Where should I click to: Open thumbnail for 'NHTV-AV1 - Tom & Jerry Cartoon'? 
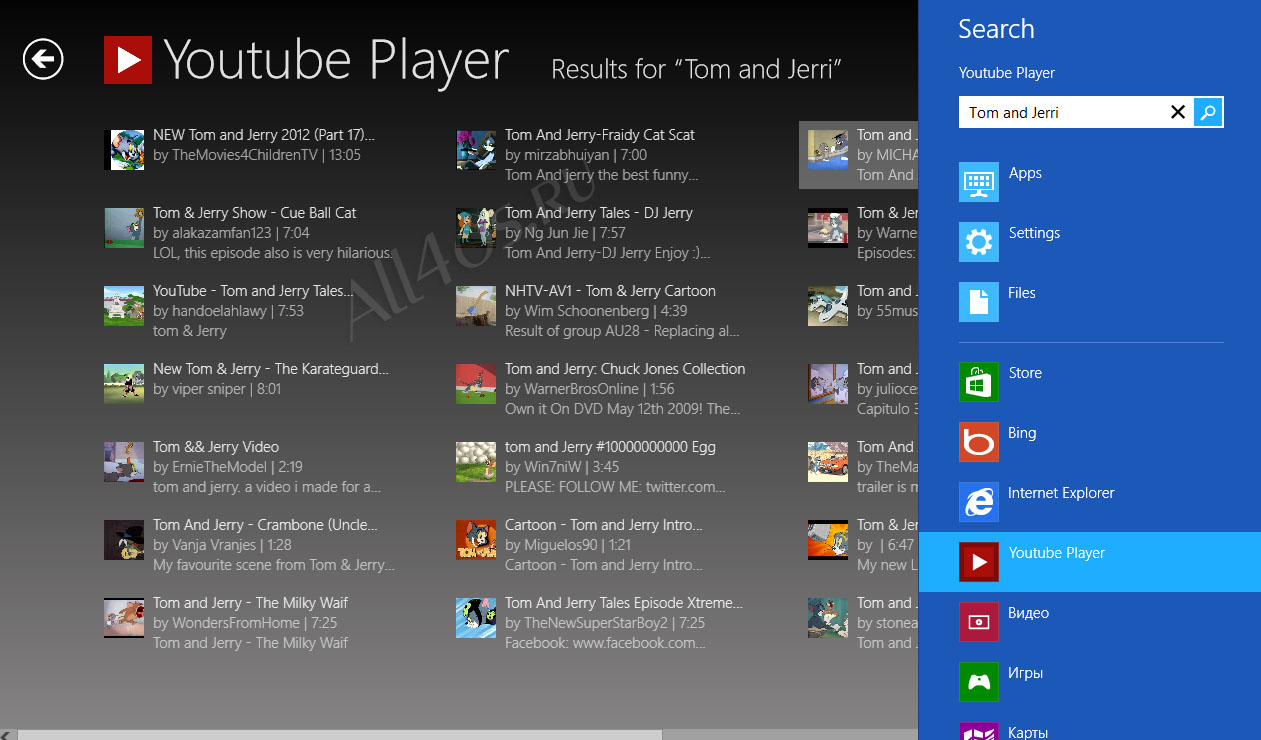pyautogui.click(x=476, y=306)
